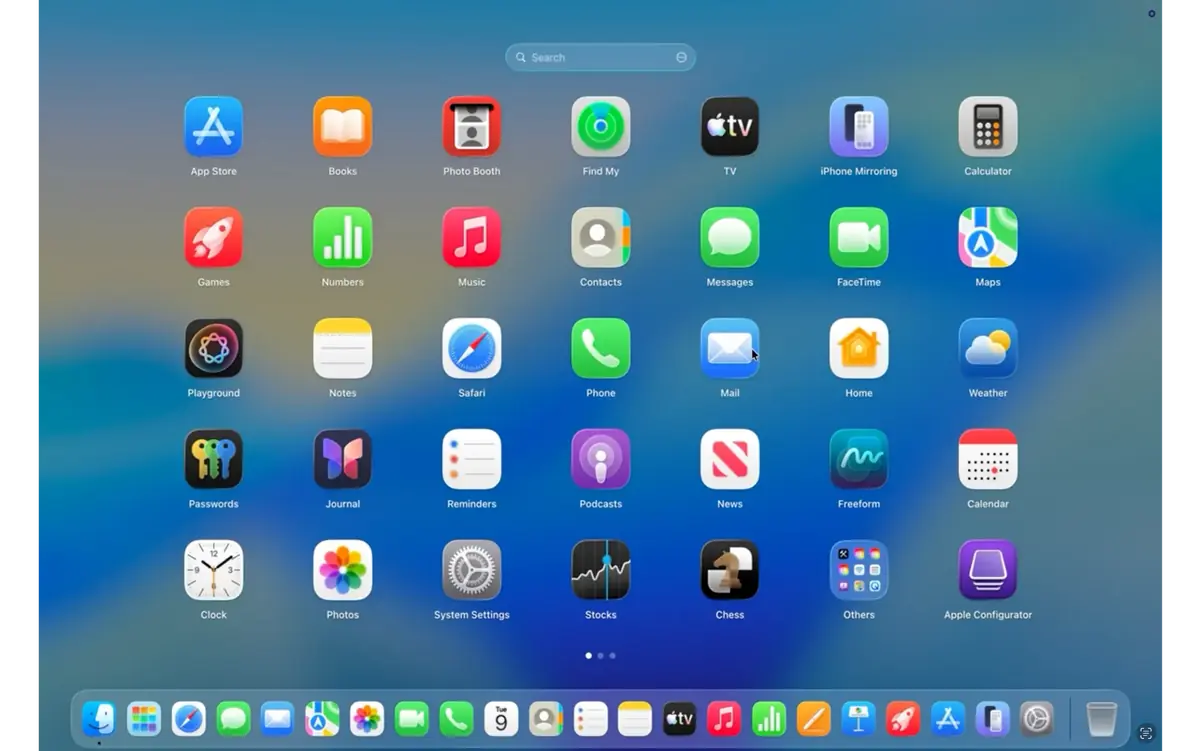Open FaceTime from the app grid
The width and height of the screenshot is (1200, 751).
(x=858, y=238)
